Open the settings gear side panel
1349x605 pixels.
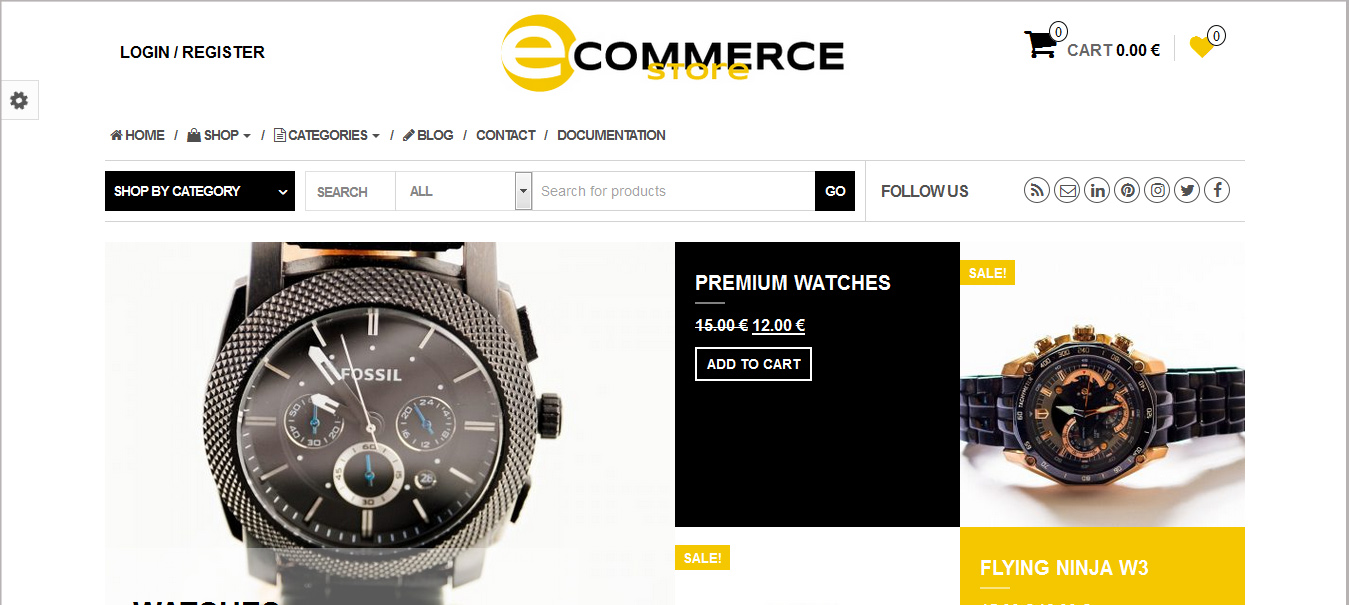[x=19, y=100]
